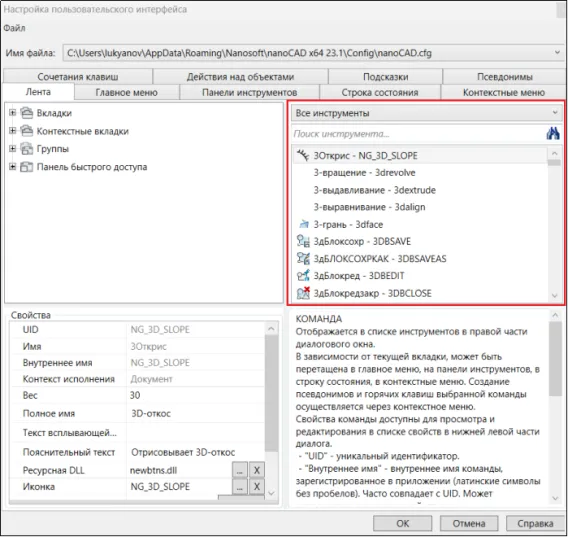
Task: Select the 3-грань 3dface icon
Action: pyautogui.click(x=304, y=224)
